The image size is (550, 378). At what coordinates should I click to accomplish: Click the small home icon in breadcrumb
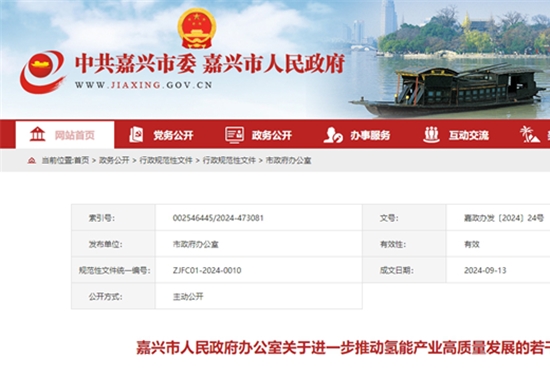(32, 161)
